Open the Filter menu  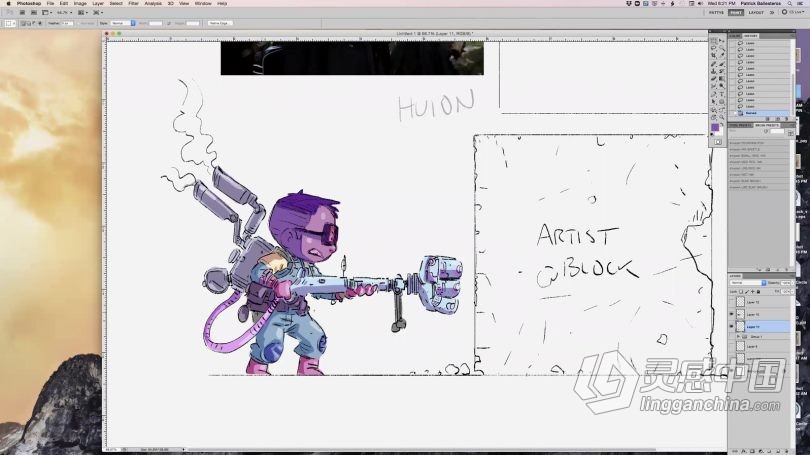pyautogui.click(x=133, y=4)
